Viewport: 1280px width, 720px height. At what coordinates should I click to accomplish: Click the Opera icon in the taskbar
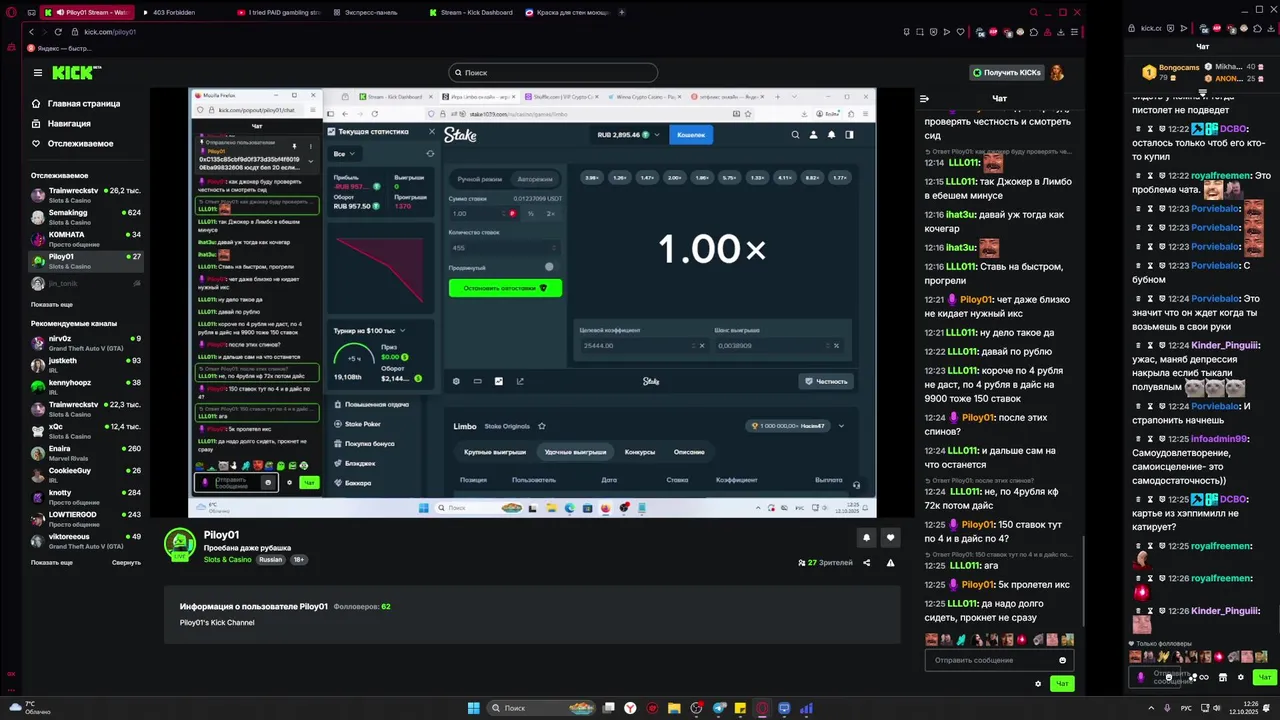762,708
